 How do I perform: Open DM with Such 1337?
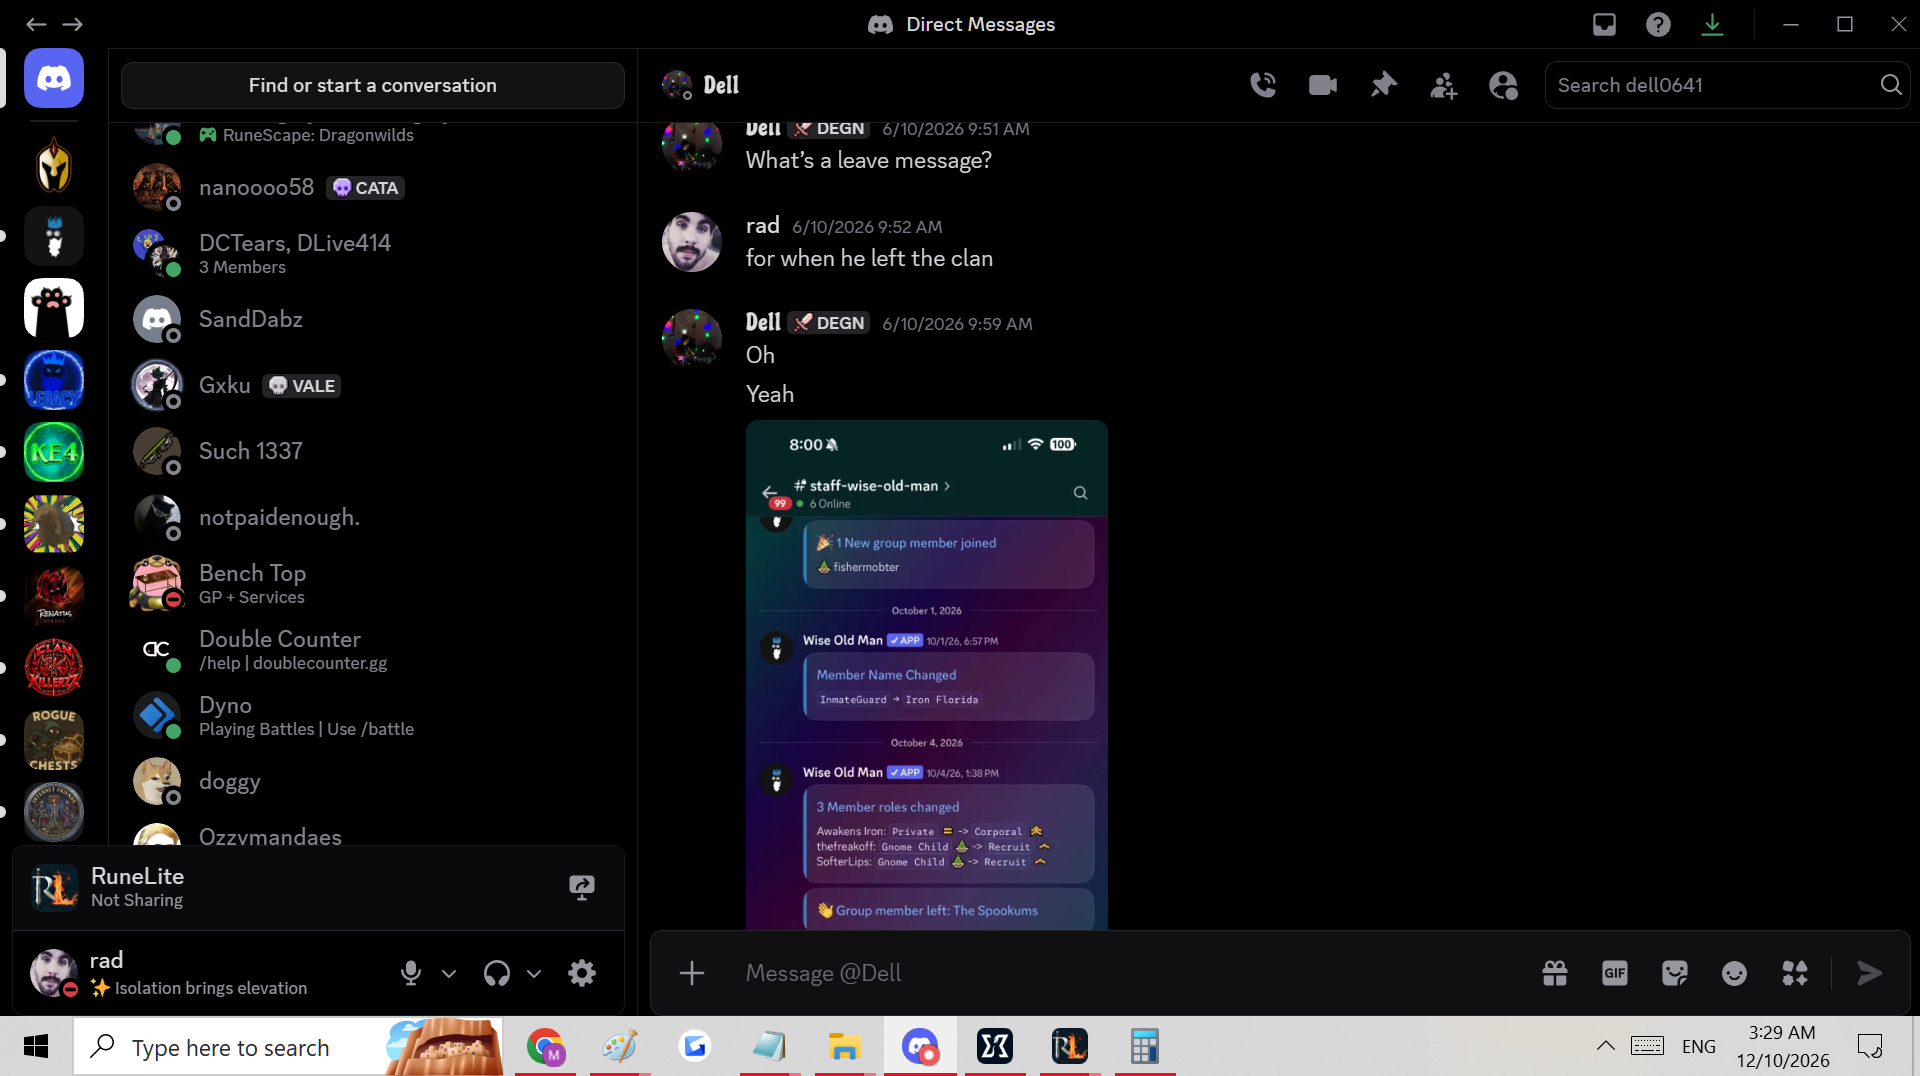pos(372,451)
